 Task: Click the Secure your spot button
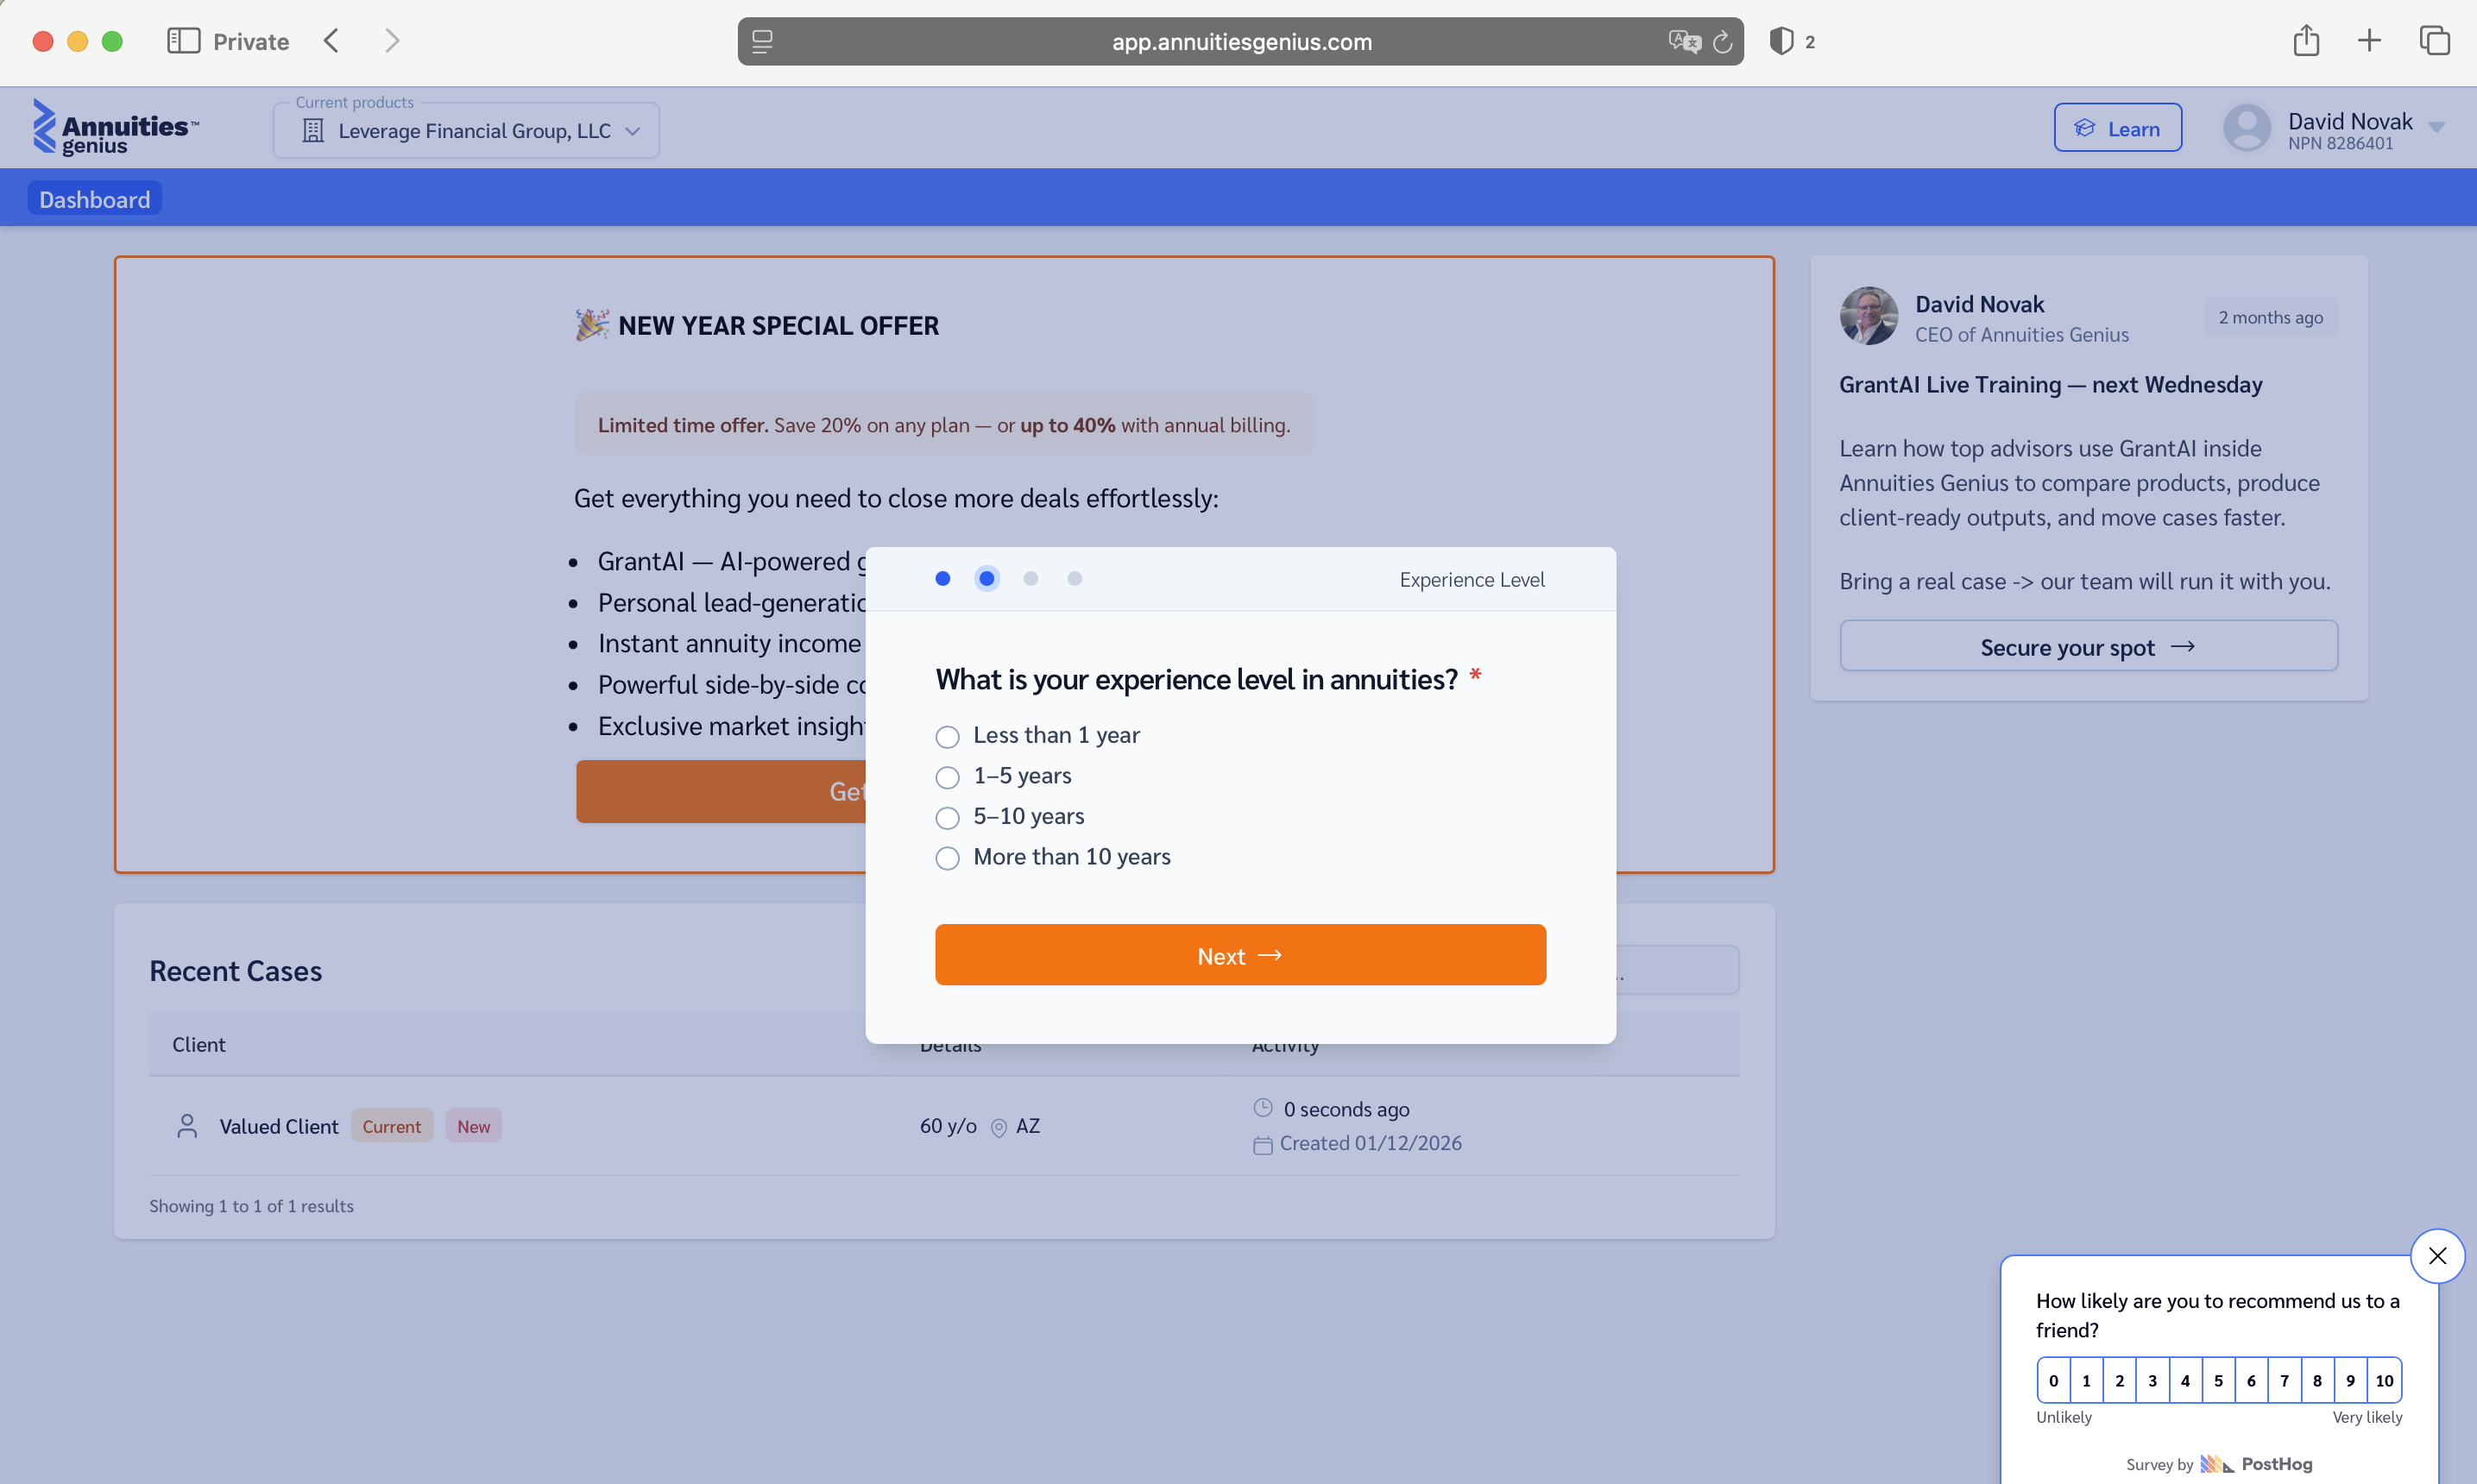pyautogui.click(x=2088, y=647)
